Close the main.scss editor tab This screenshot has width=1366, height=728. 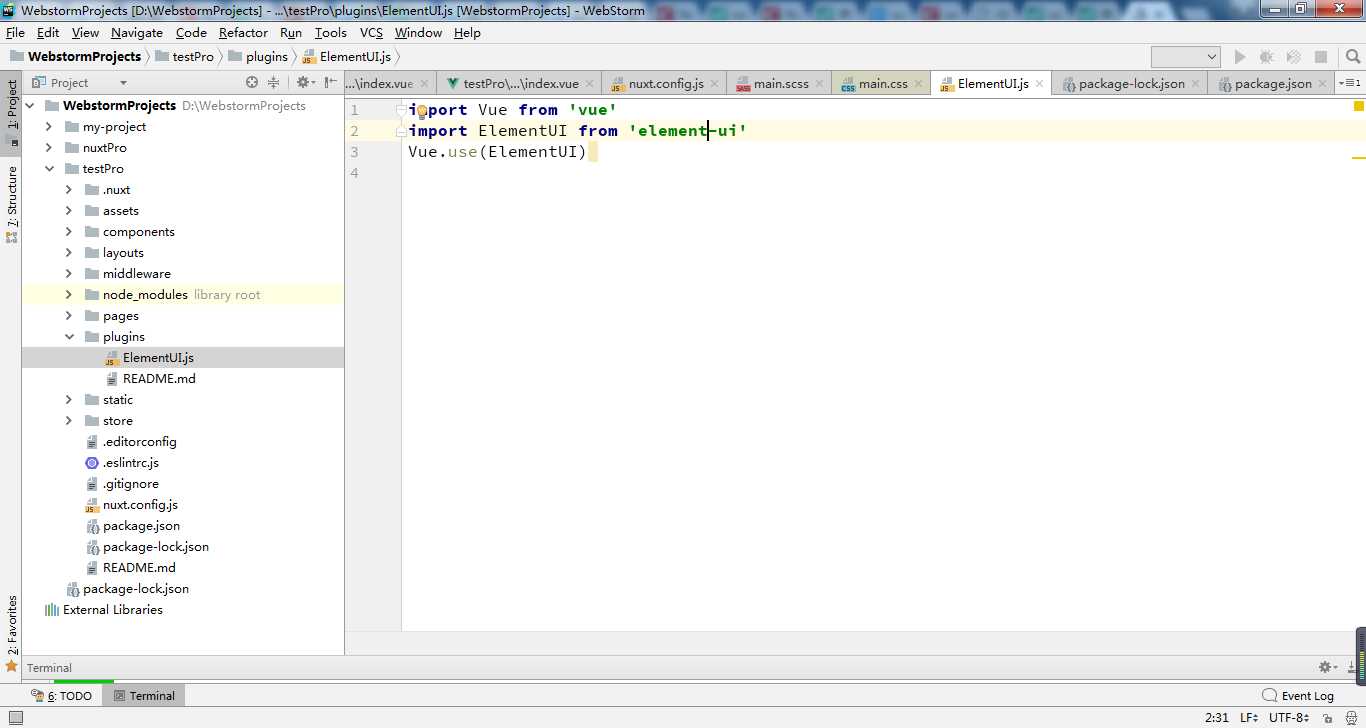pos(820,84)
